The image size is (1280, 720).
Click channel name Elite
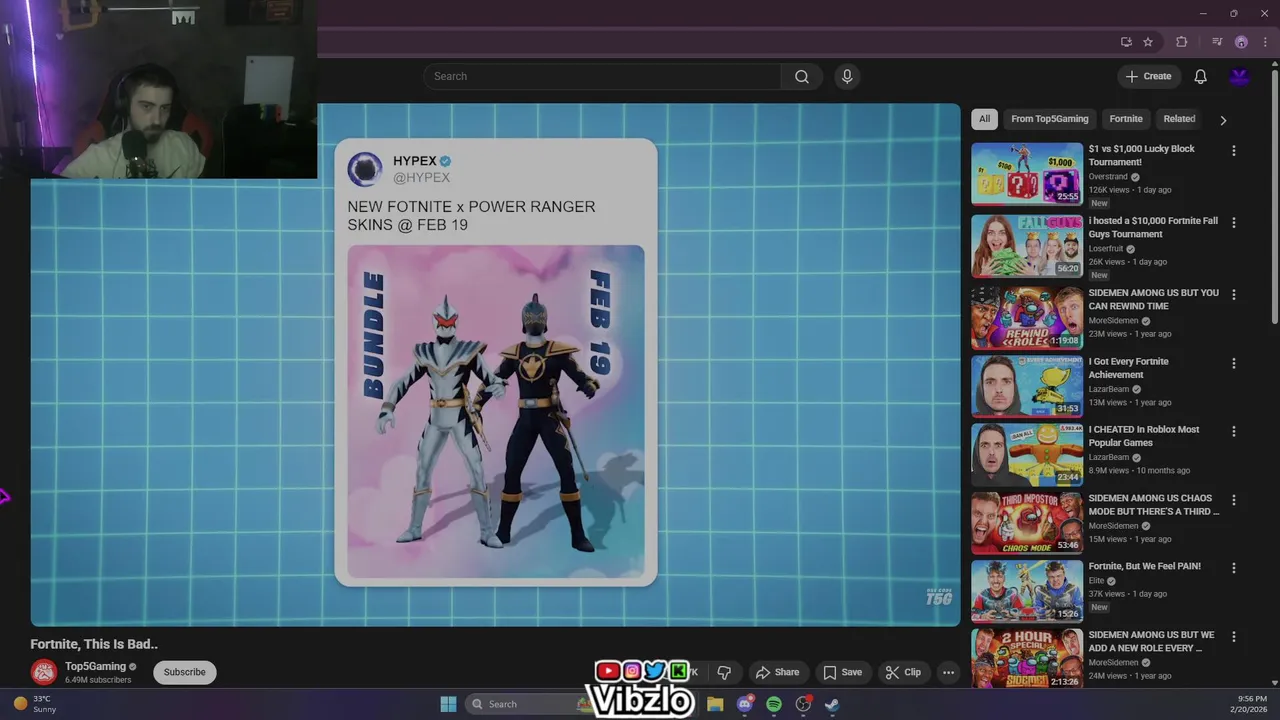point(1096,580)
